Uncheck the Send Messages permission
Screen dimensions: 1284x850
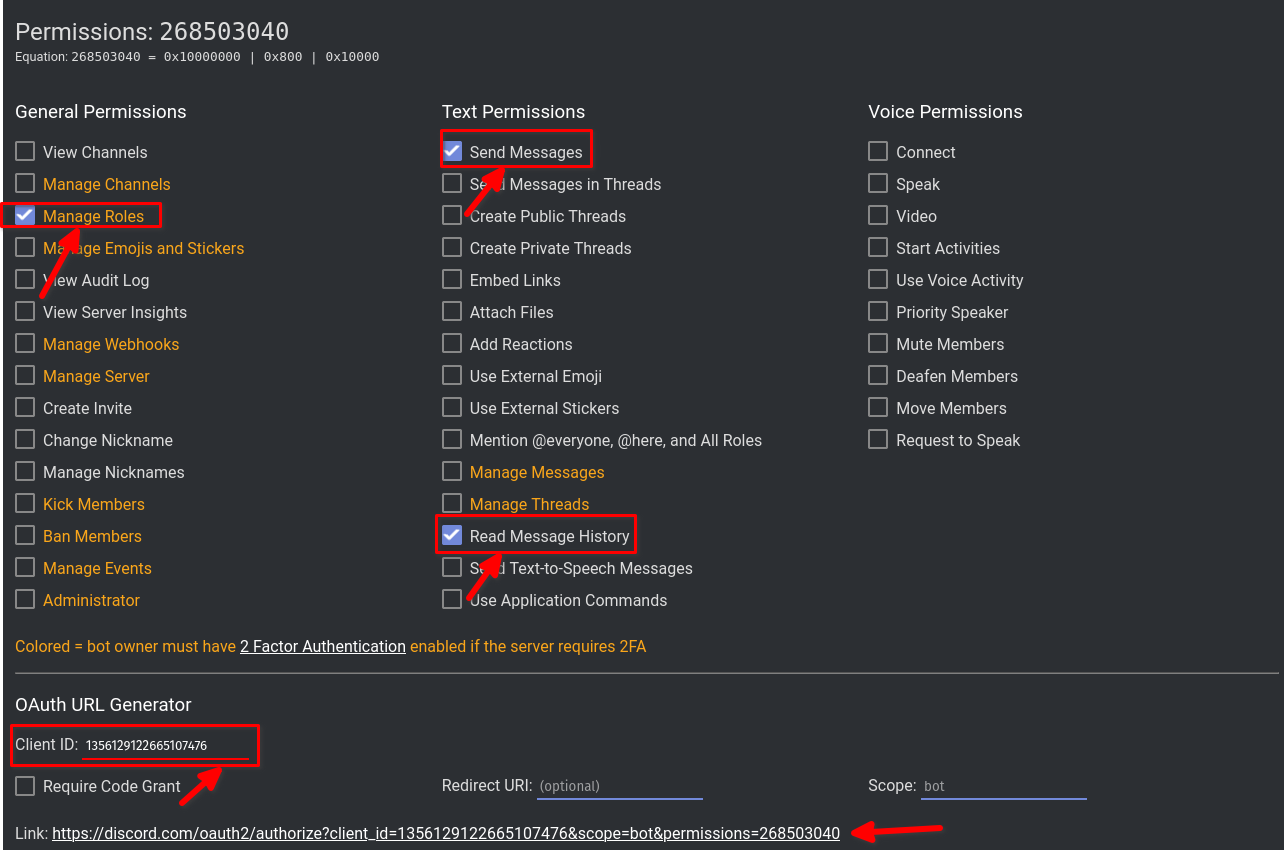[x=452, y=151]
